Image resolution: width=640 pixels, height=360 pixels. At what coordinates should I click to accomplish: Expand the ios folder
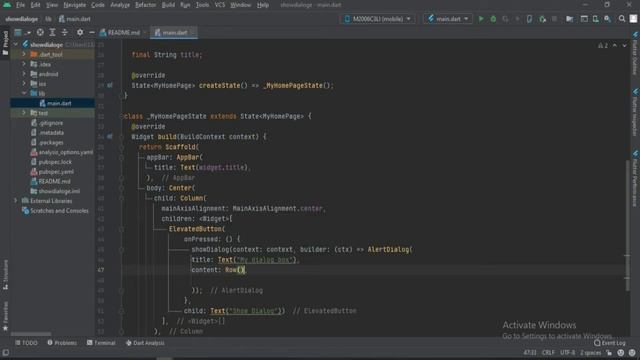[24, 84]
